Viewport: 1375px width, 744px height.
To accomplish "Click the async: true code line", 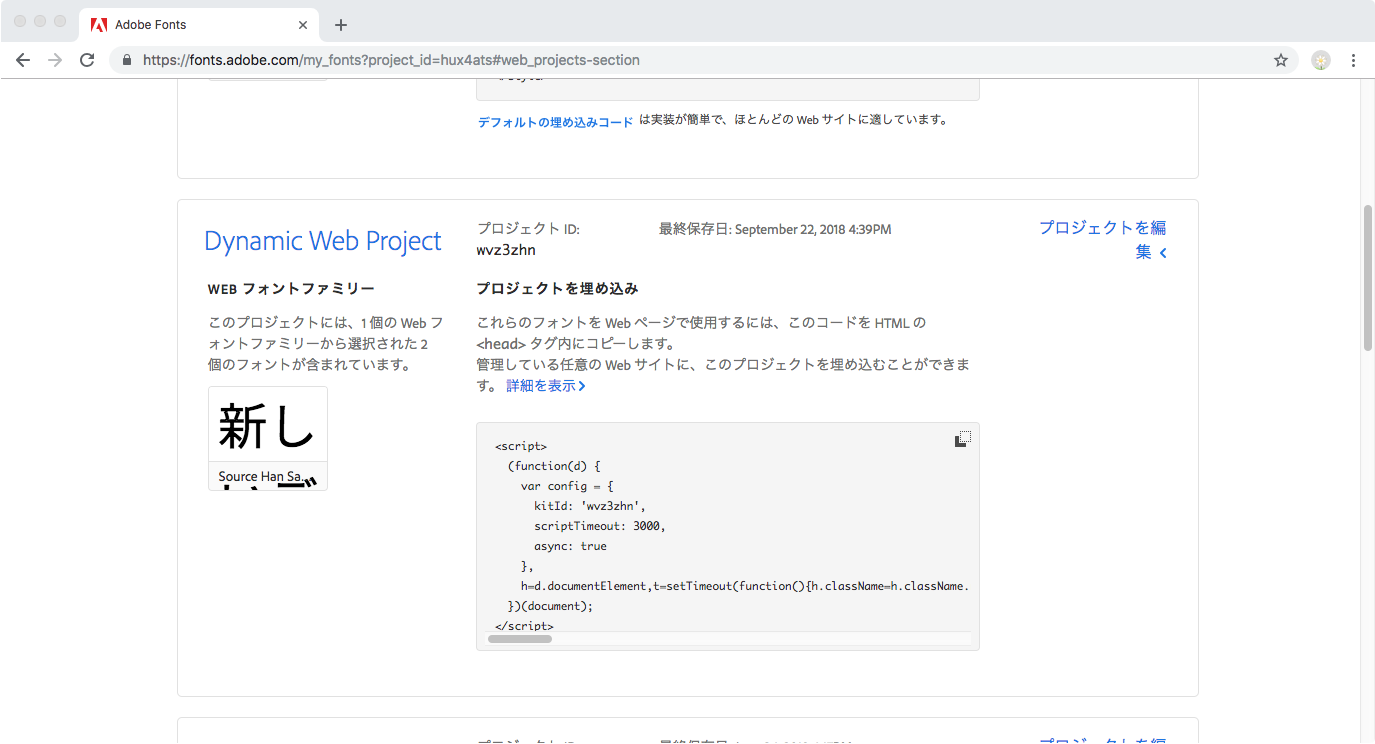I will (570, 546).
